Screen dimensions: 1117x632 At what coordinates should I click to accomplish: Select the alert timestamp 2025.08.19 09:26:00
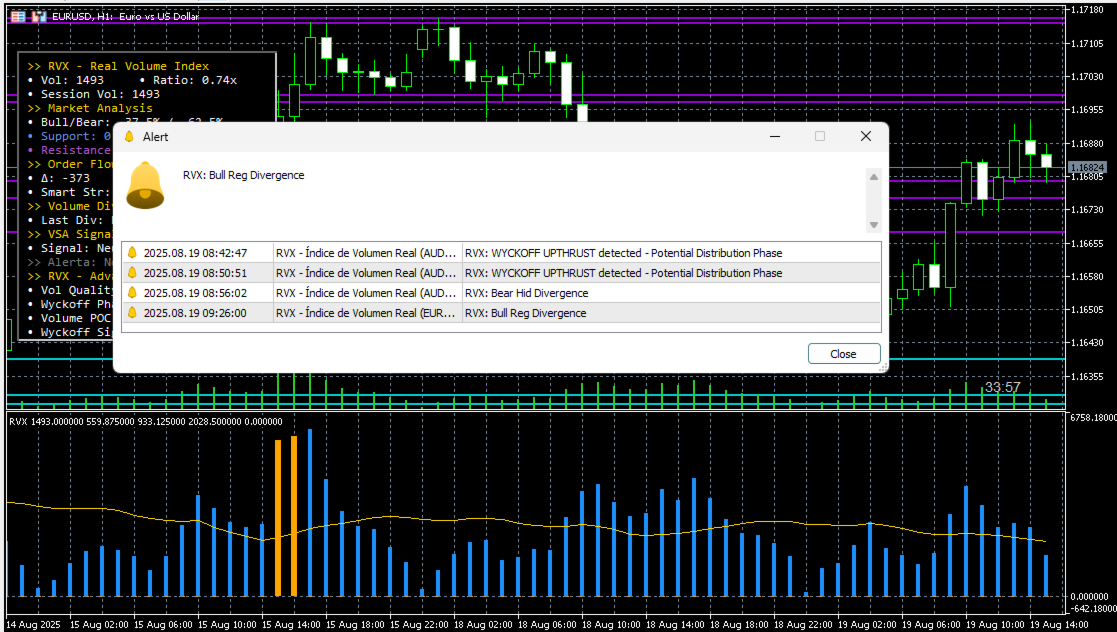(x=195, y=313)
